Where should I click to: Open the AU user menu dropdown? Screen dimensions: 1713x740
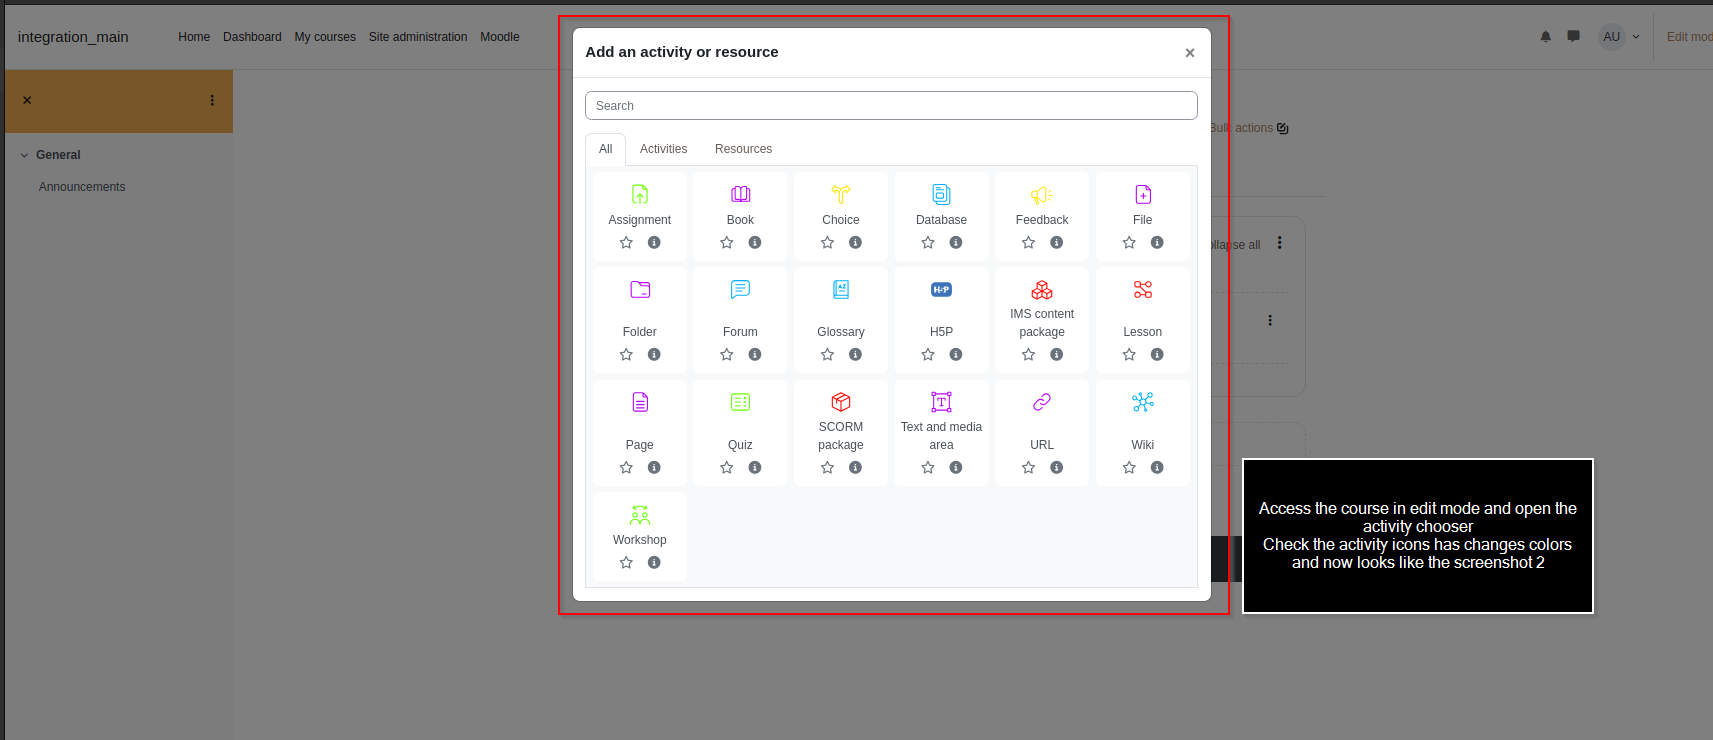point(1621,37)
